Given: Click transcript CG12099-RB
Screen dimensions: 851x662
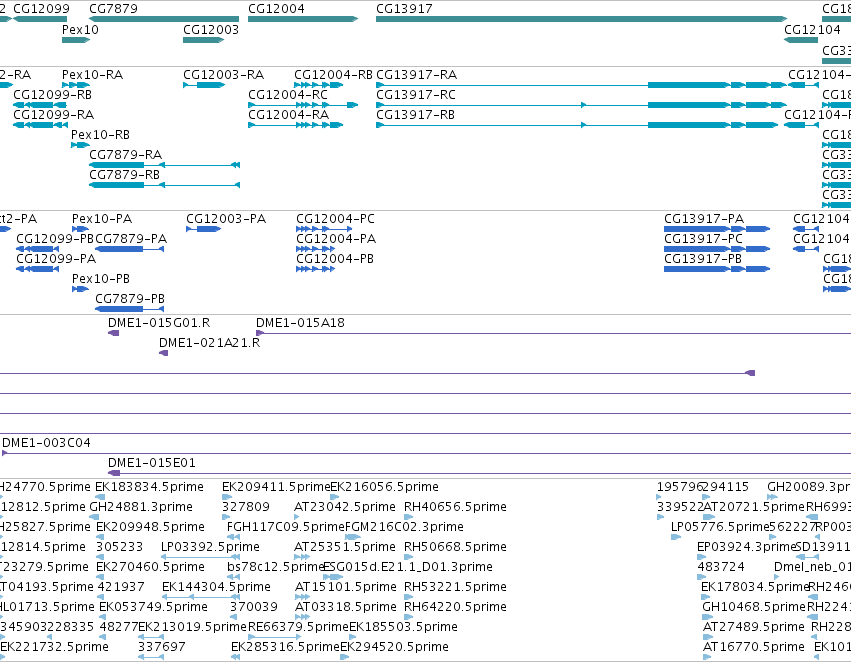Looking at the screenshot, I should (x=40, y=105).
